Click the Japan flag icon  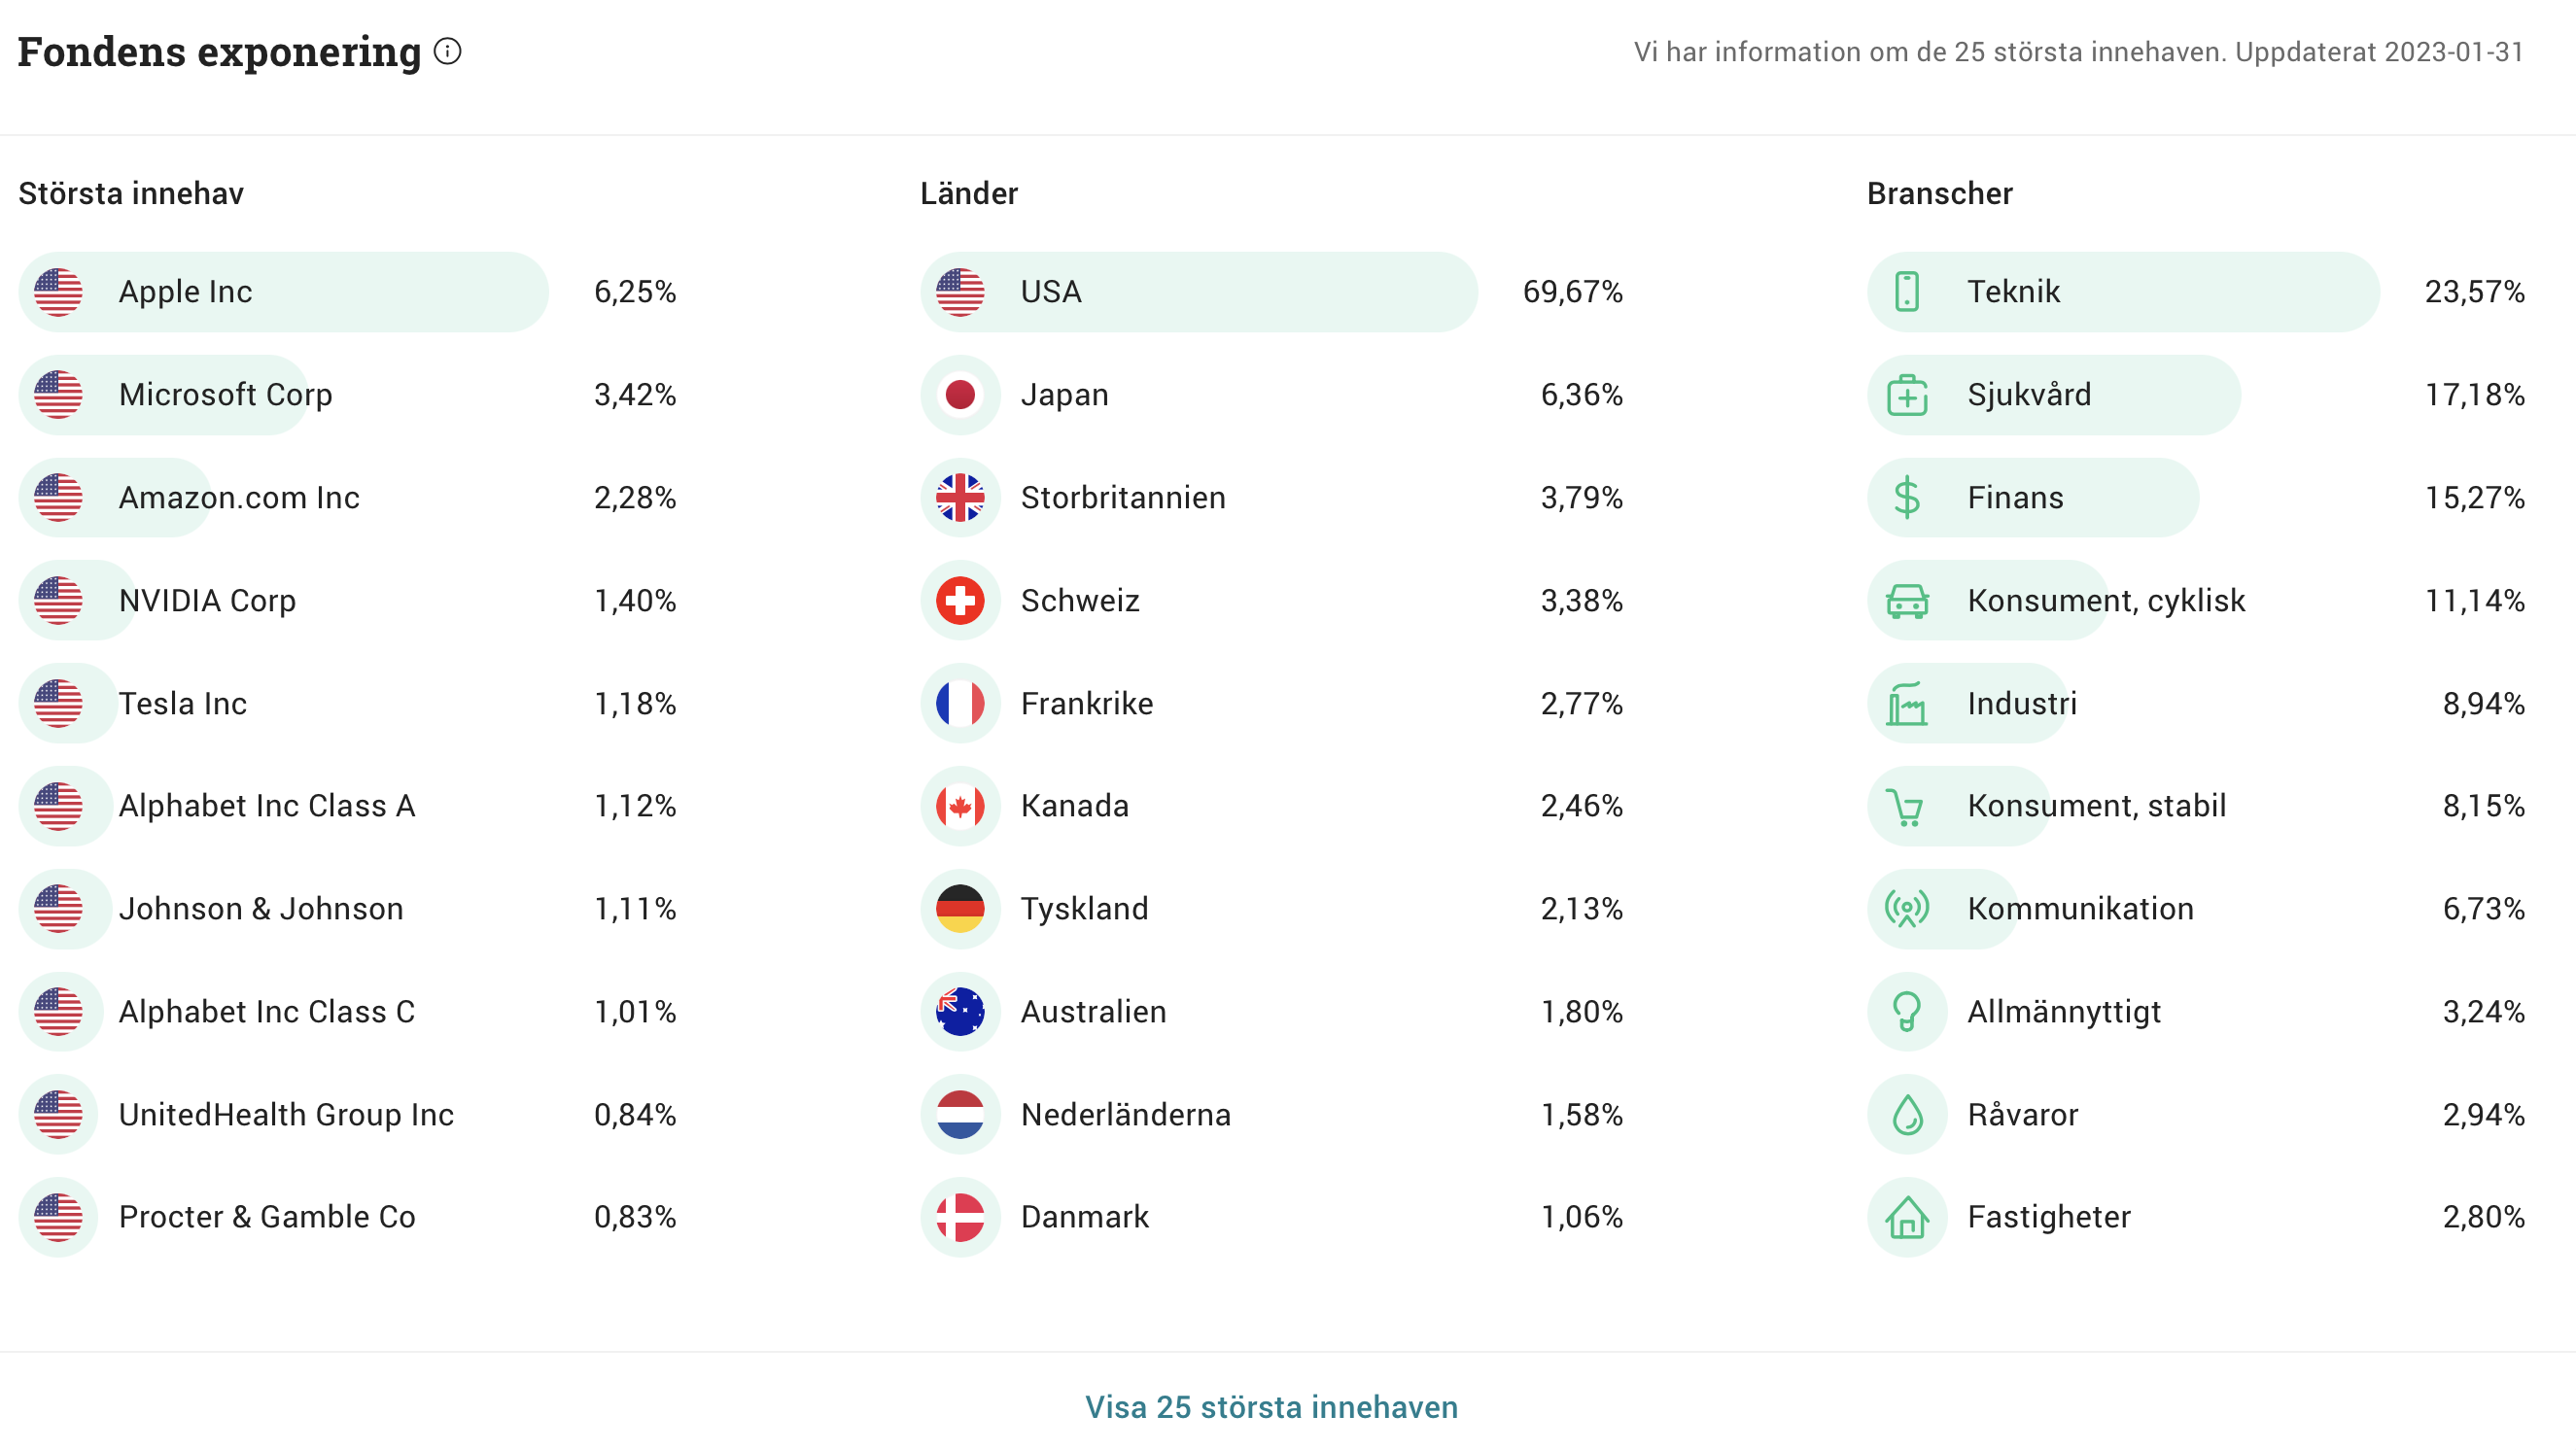pos(960,395)
